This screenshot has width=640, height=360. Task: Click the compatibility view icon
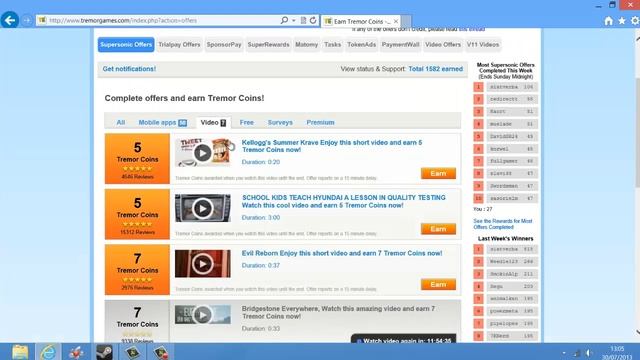(x=303, y=20)
